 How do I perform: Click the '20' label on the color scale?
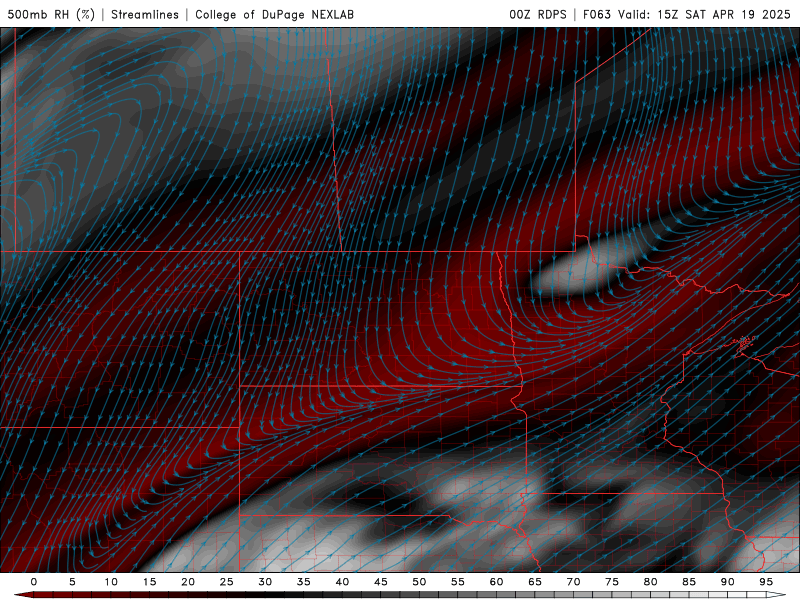188,582
